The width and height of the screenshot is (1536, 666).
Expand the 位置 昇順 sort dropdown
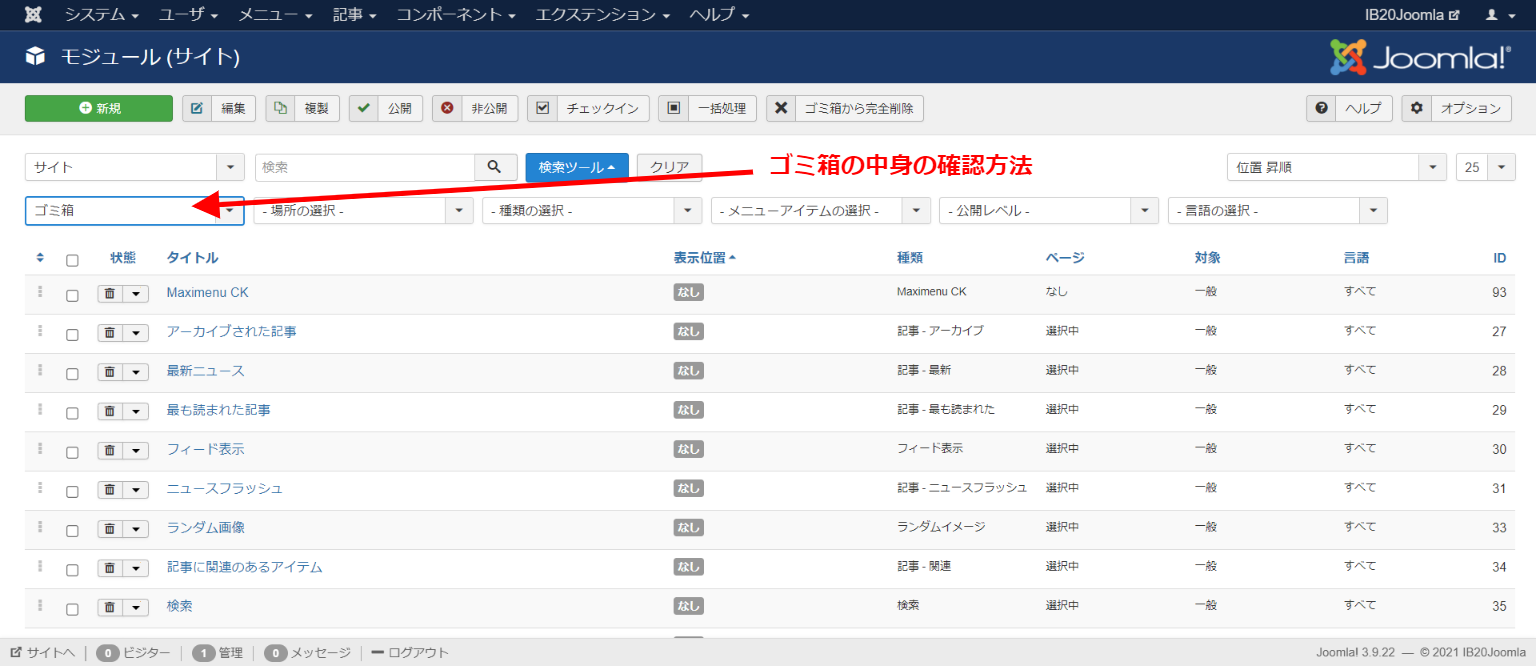tap(1336, 168)
